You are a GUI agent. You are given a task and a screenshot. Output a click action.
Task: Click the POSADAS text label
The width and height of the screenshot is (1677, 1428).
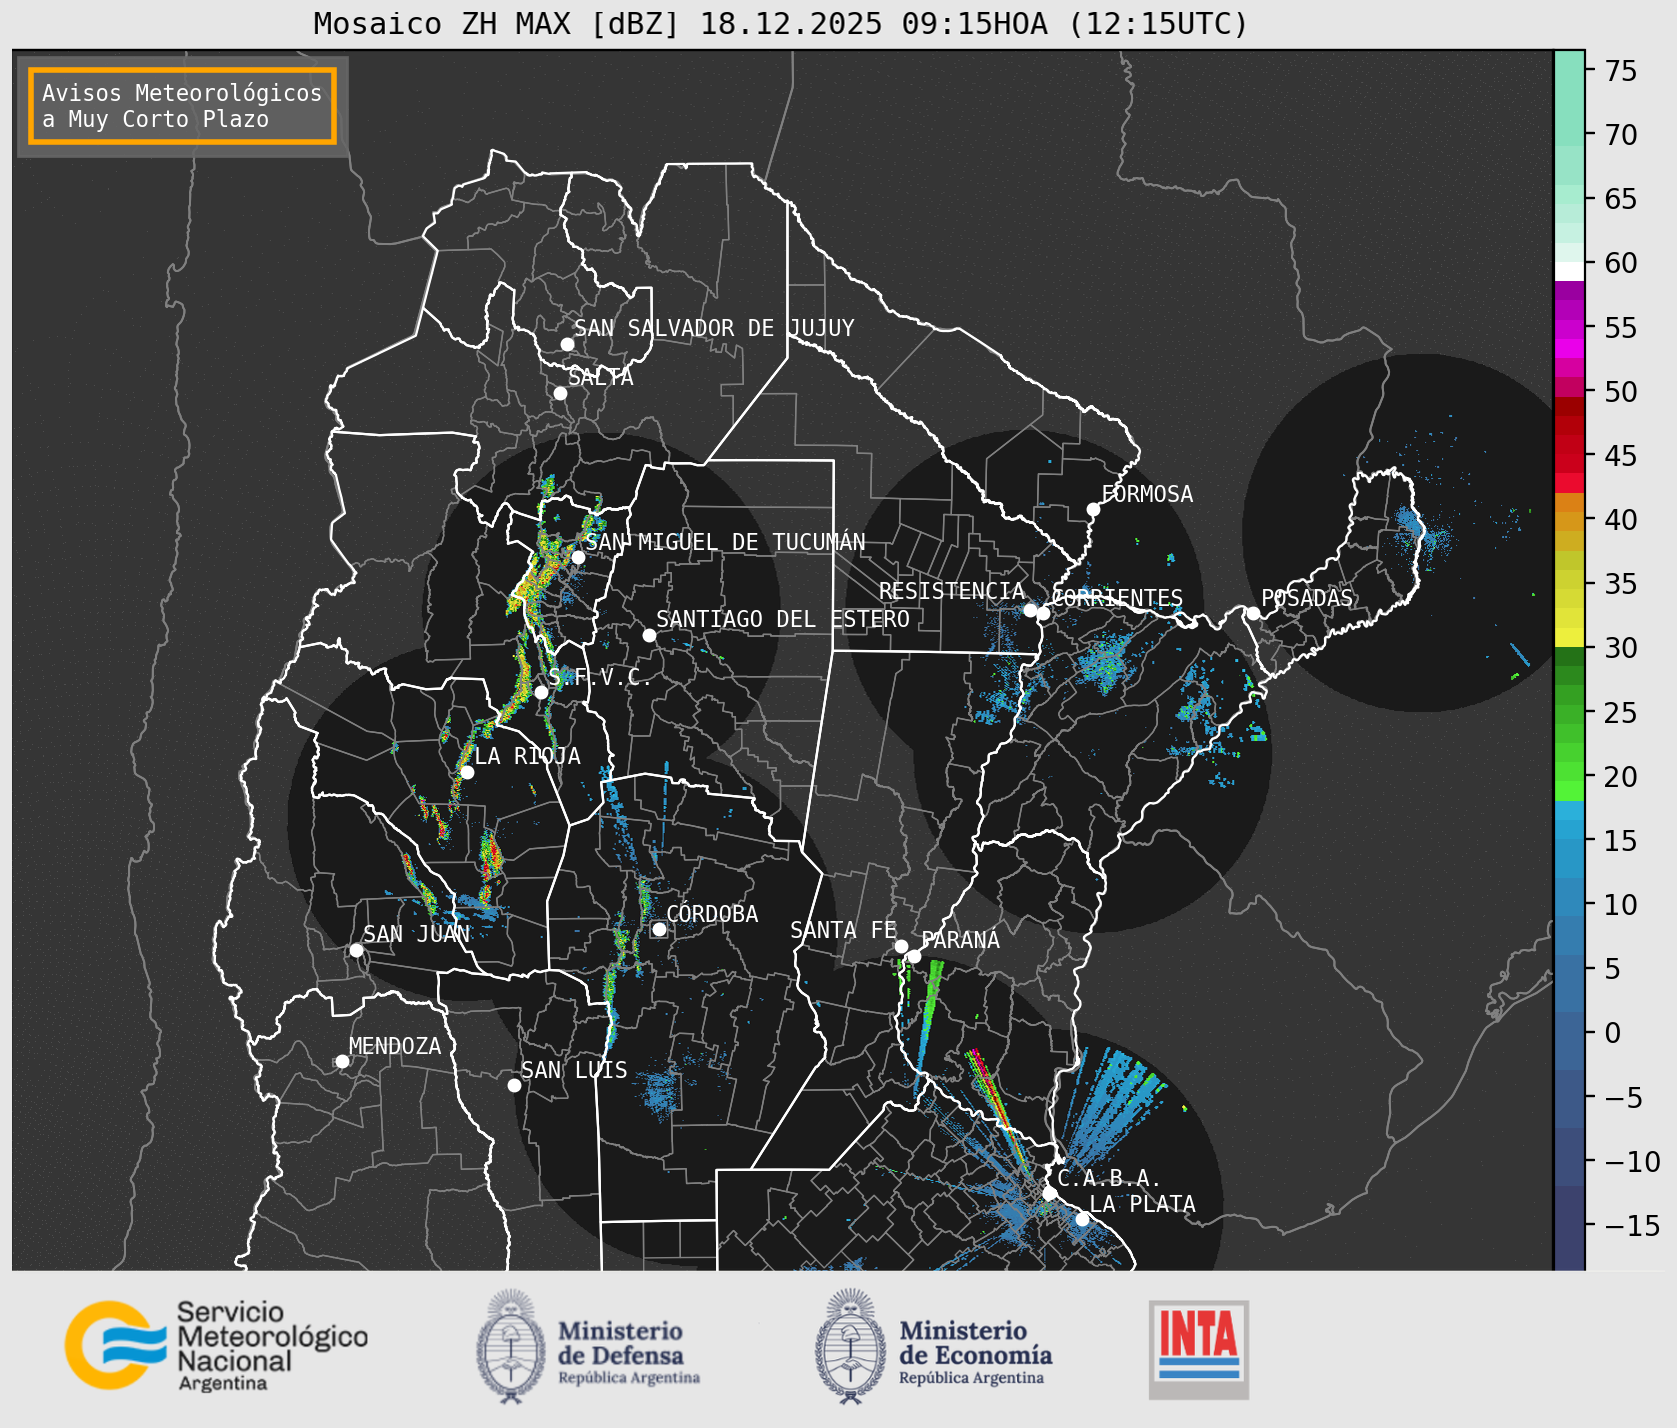pyautogui.click(x=1307, y=598)
